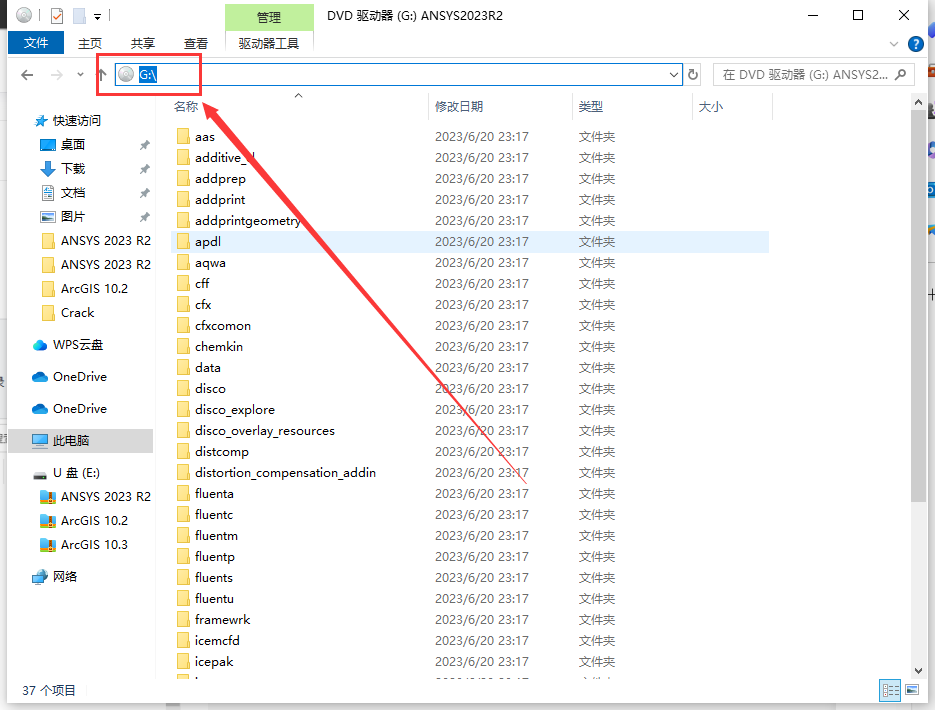Select 网络 in navigation pane
This screenshot has height=710, width=935.
coord(55,576)
